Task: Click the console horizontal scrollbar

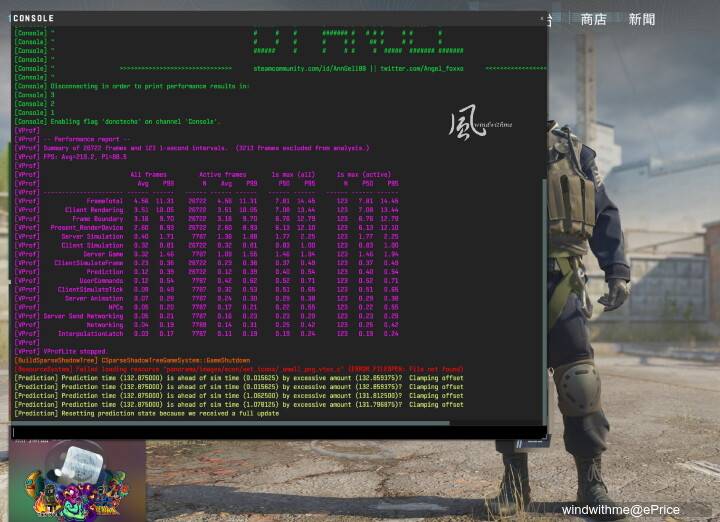Action: point(230,423)
